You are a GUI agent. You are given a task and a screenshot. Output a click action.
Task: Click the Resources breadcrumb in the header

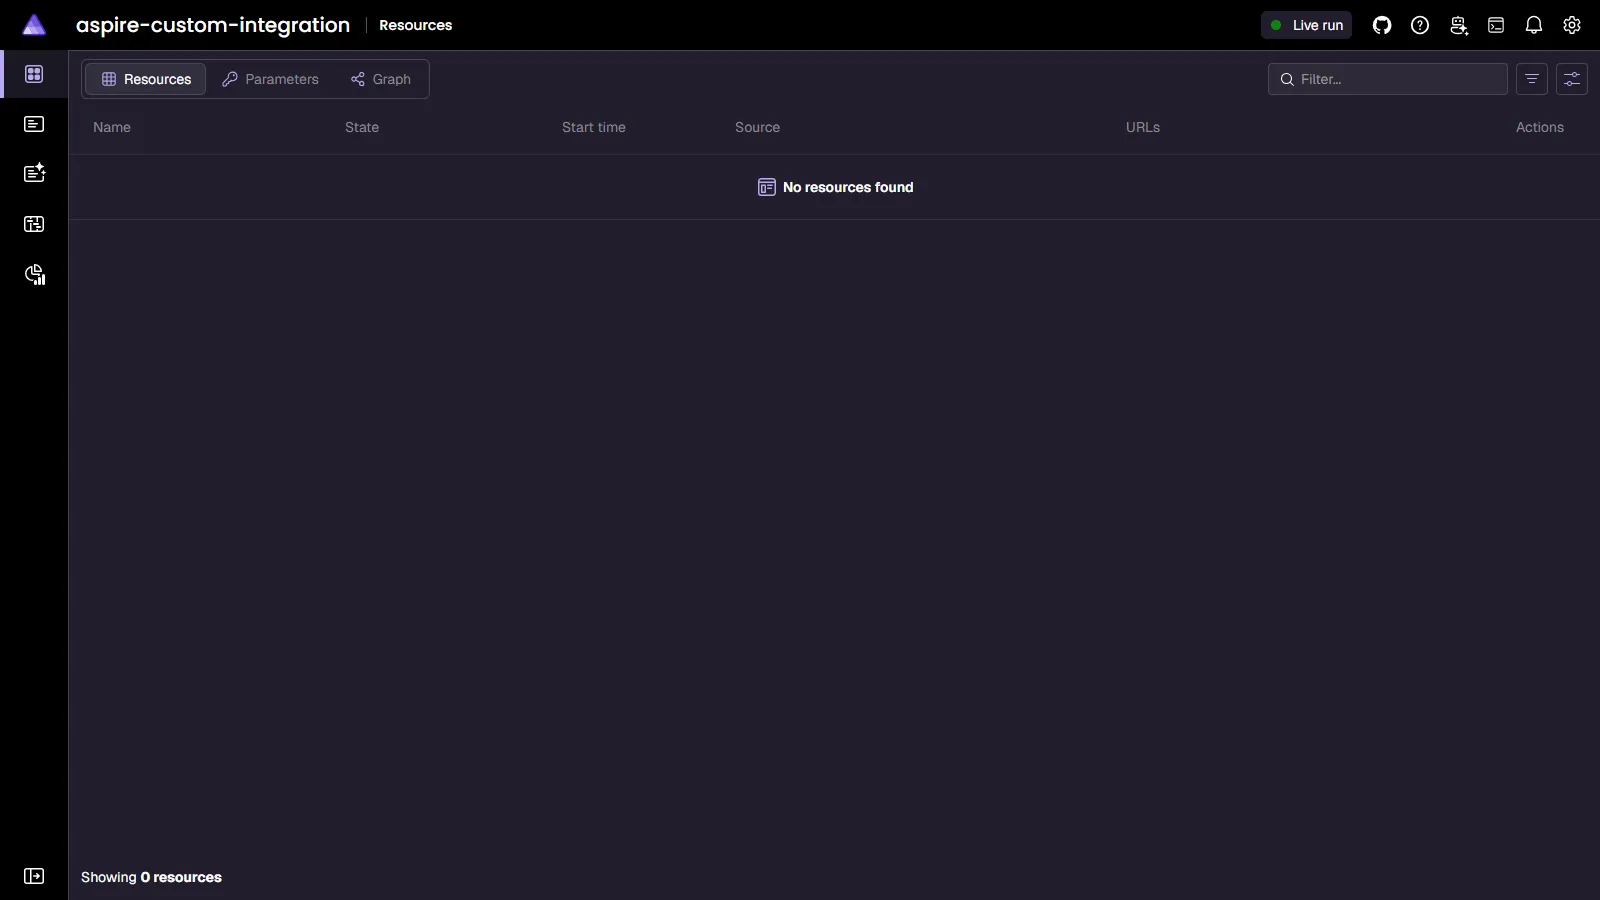tap(416, 25)
